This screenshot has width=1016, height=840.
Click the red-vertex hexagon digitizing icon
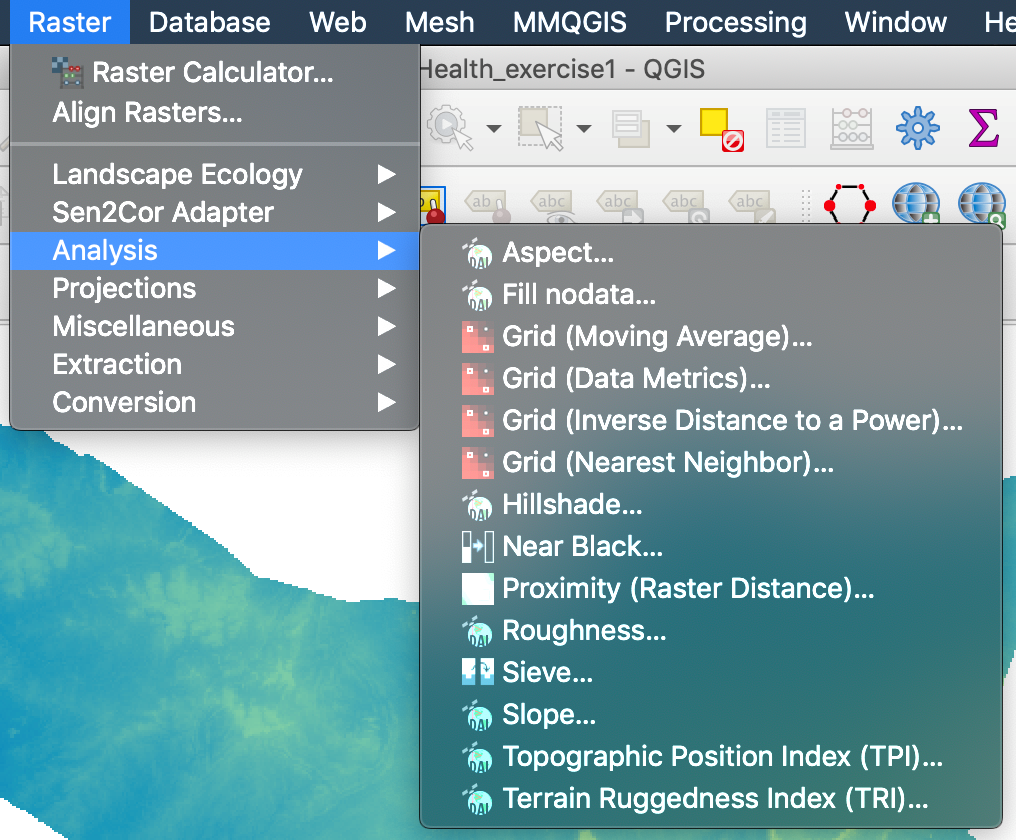(x=849, y=204)
